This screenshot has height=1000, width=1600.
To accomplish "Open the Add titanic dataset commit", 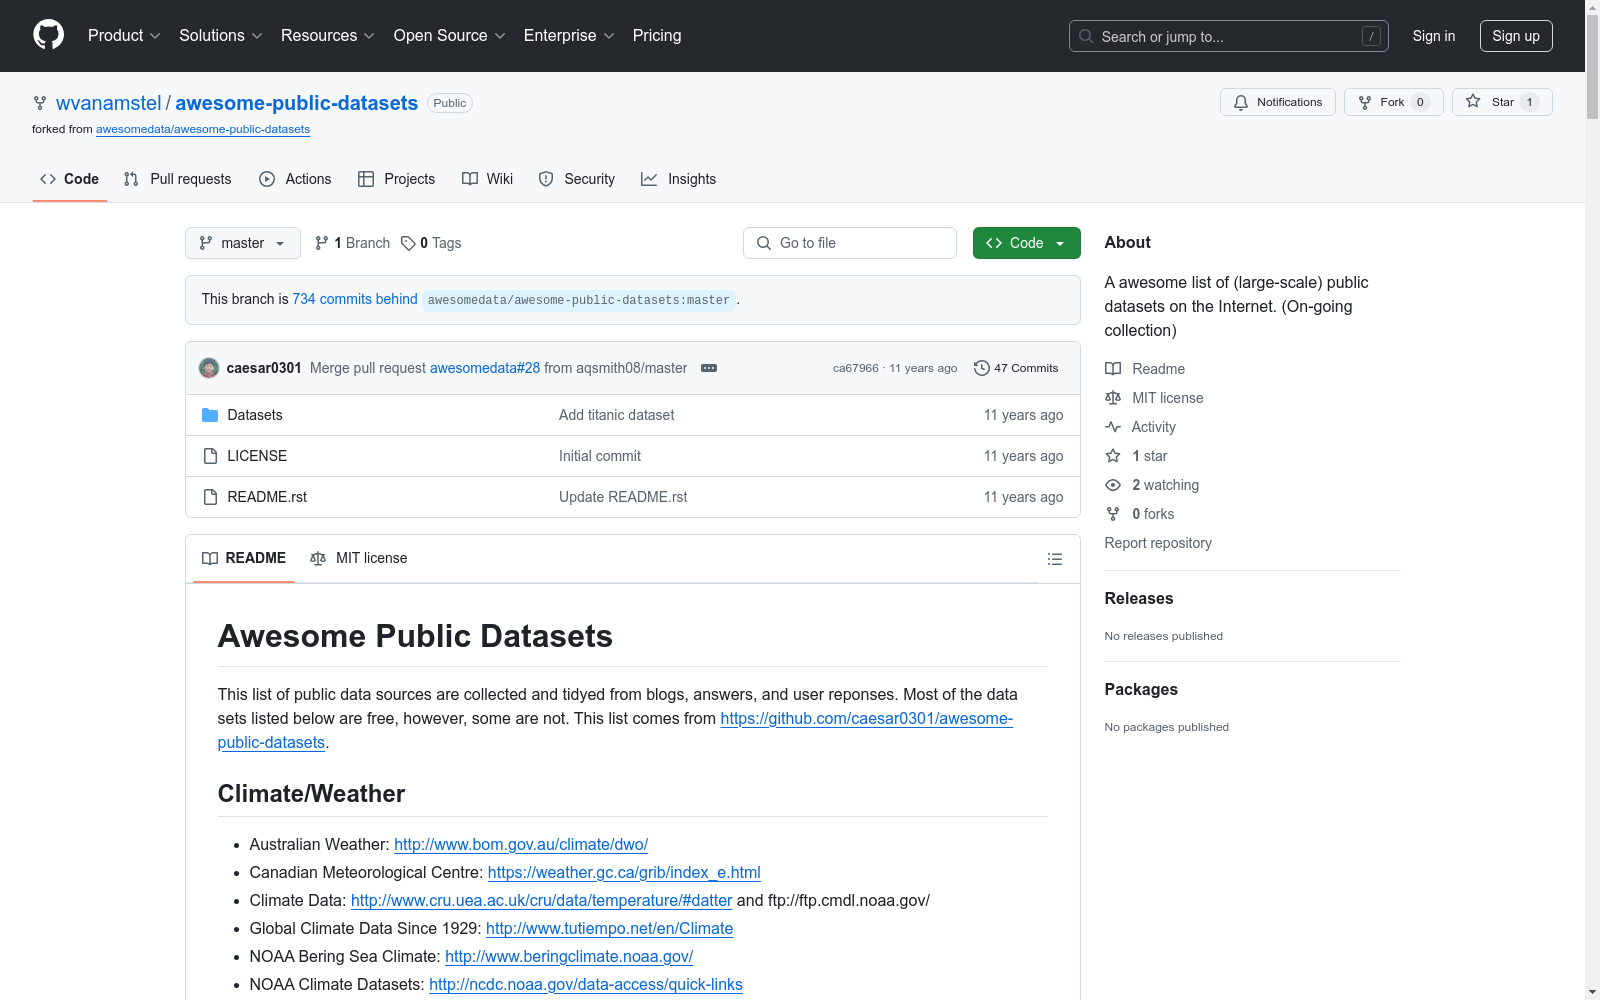I will click(616, 415).
